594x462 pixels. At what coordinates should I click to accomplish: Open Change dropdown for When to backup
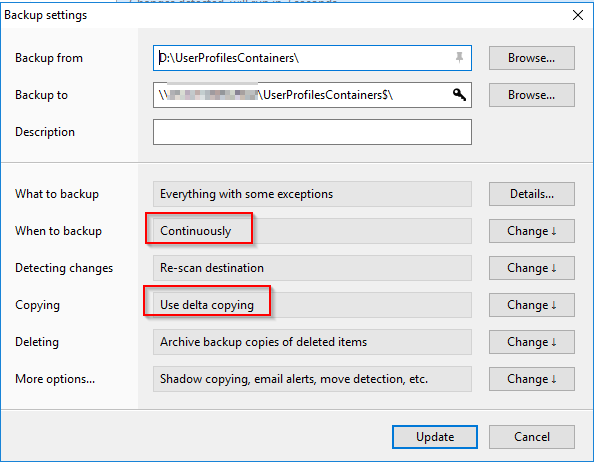pyautogui.click(x=531, y=231)
